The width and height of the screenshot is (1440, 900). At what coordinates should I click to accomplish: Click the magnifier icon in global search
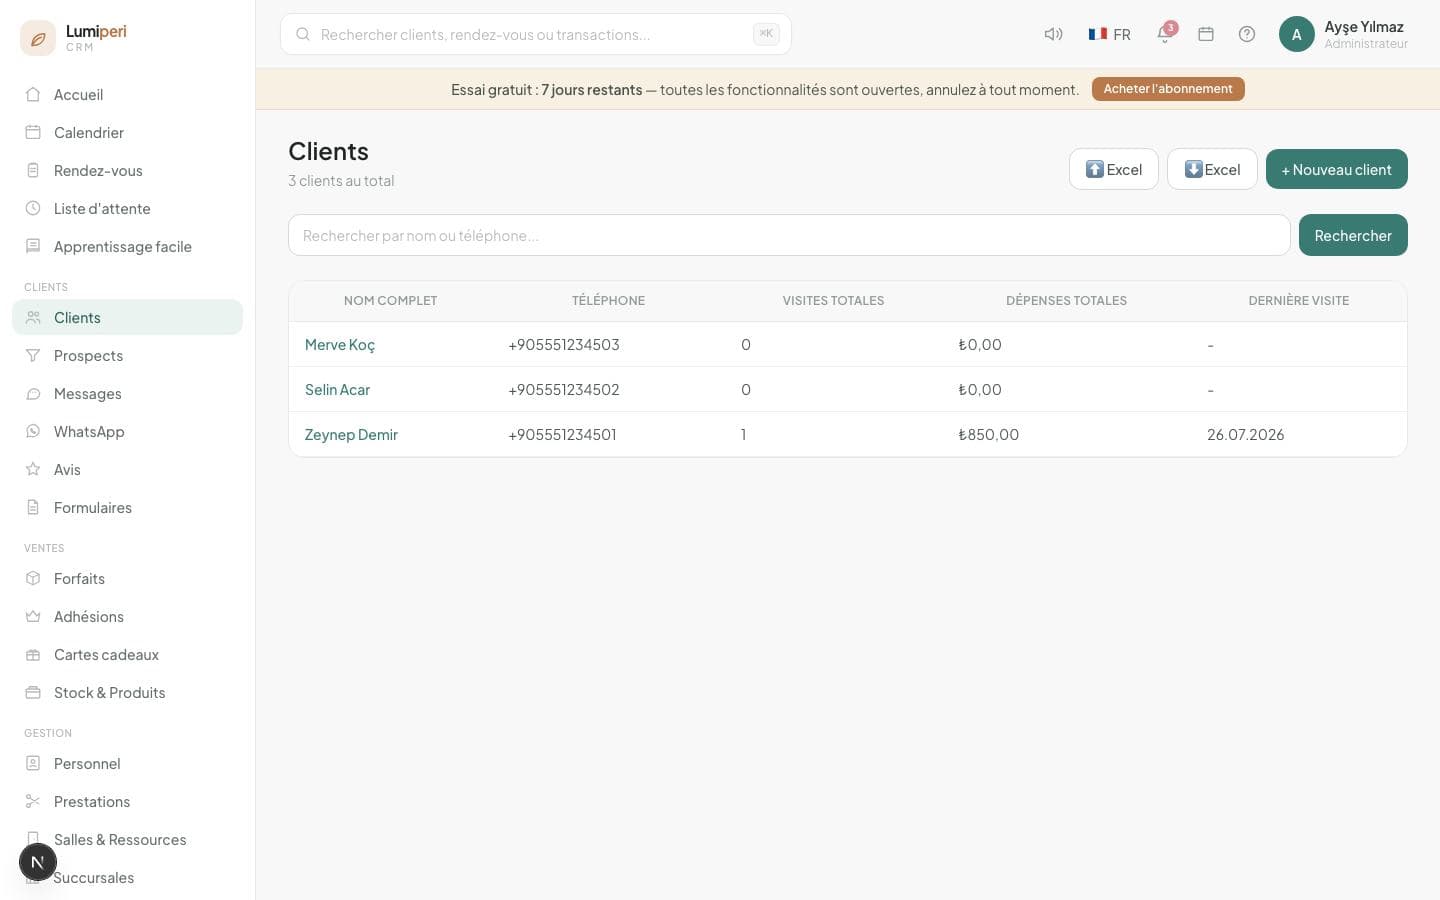point(303,34)
